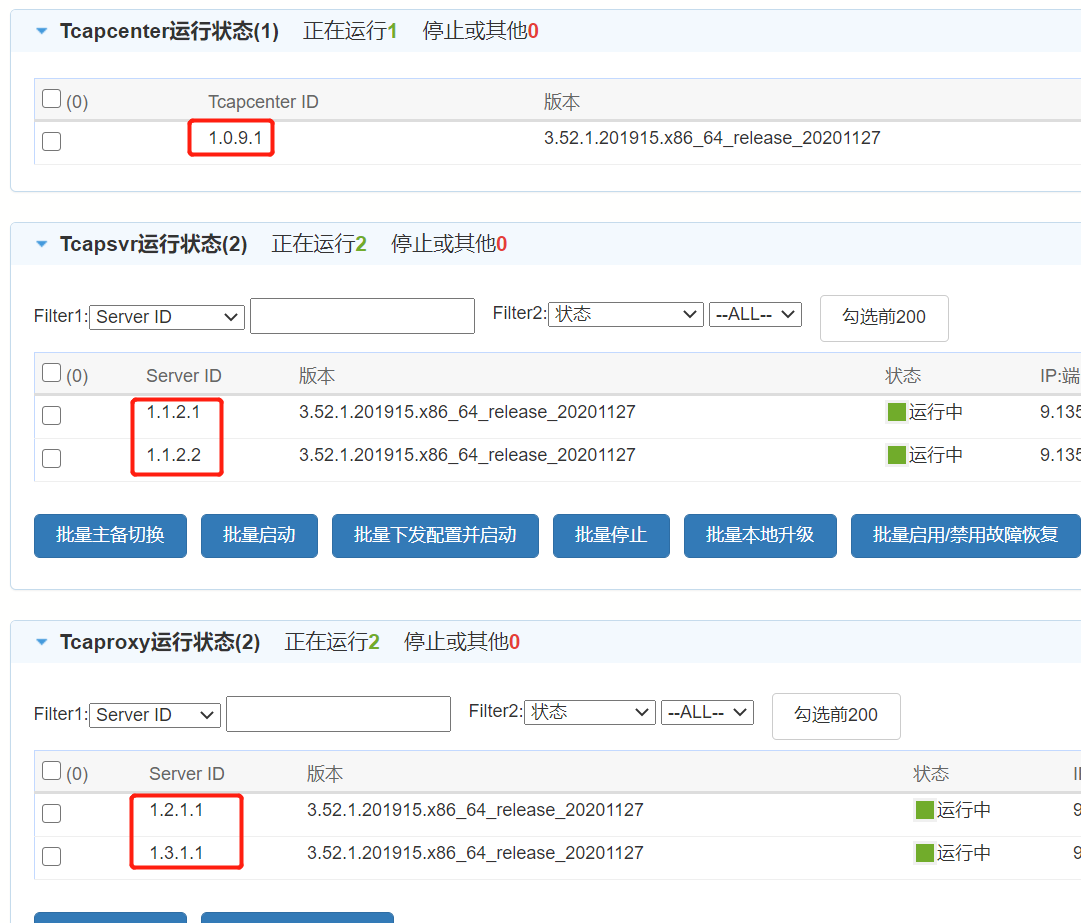Viewport: 1081px width, 923px height.
Task: Focus the Tcapsvr Filter1 text field
Action: 363,316
